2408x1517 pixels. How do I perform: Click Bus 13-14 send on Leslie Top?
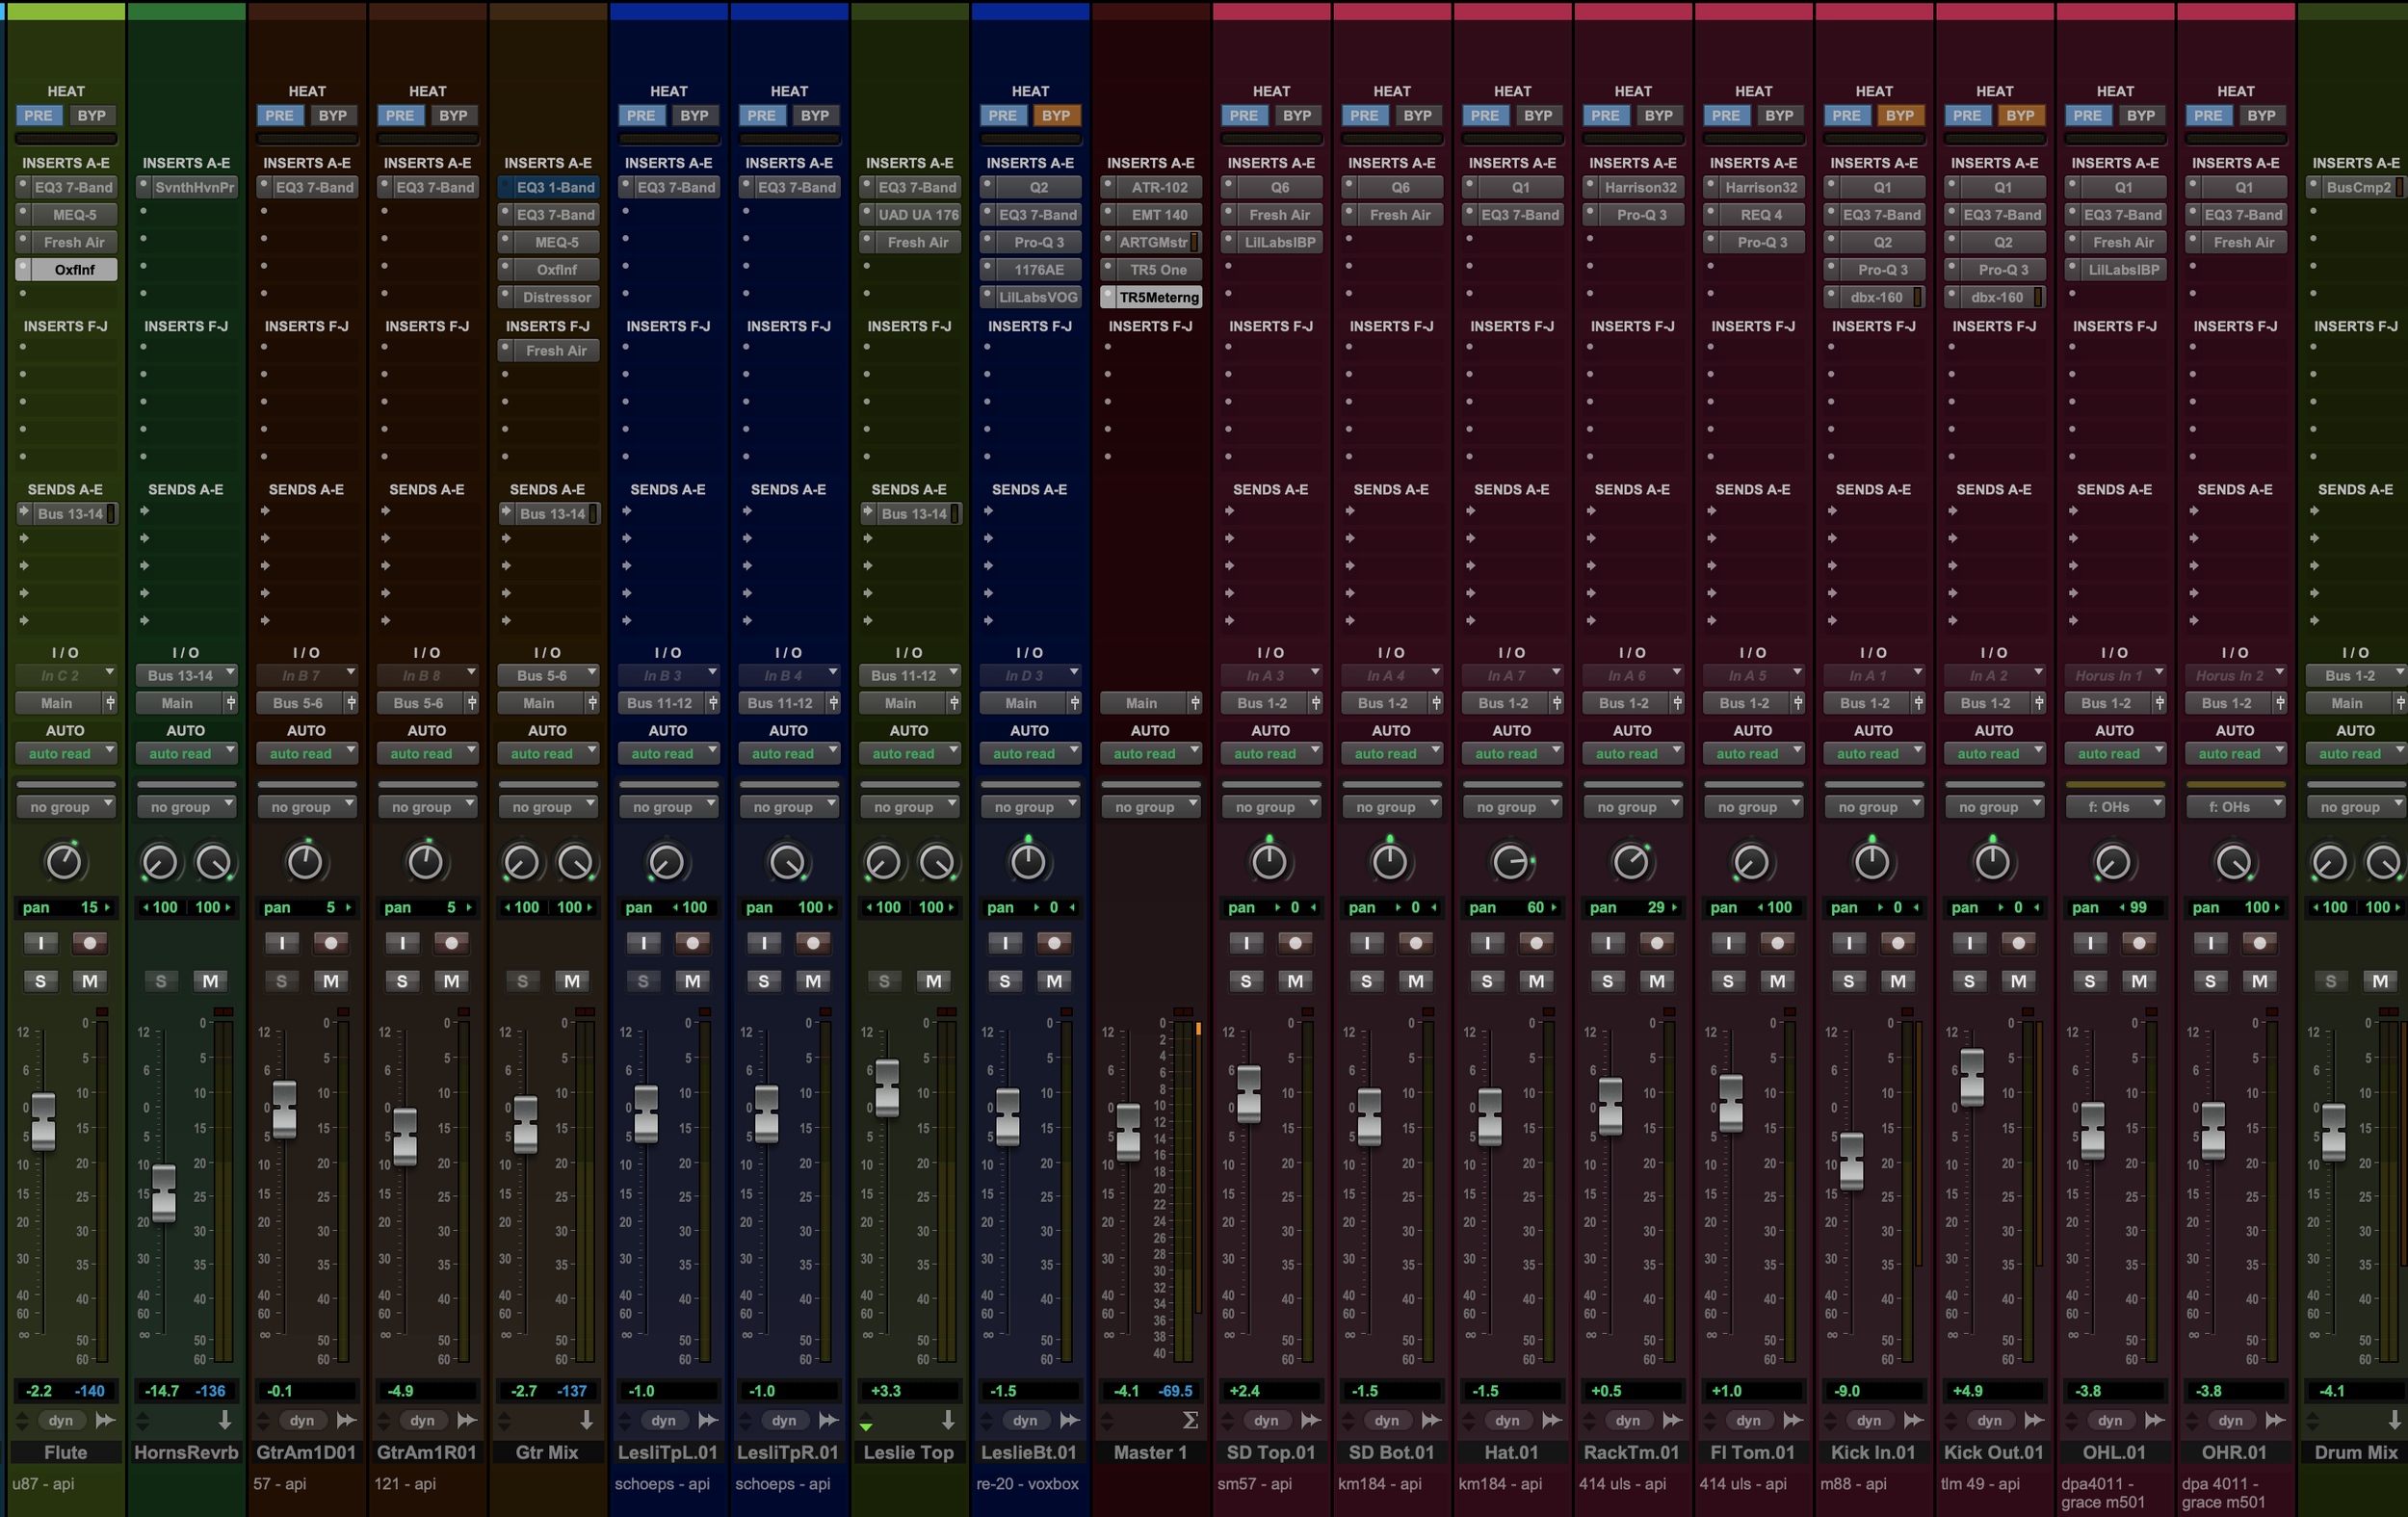click(912, 514)
